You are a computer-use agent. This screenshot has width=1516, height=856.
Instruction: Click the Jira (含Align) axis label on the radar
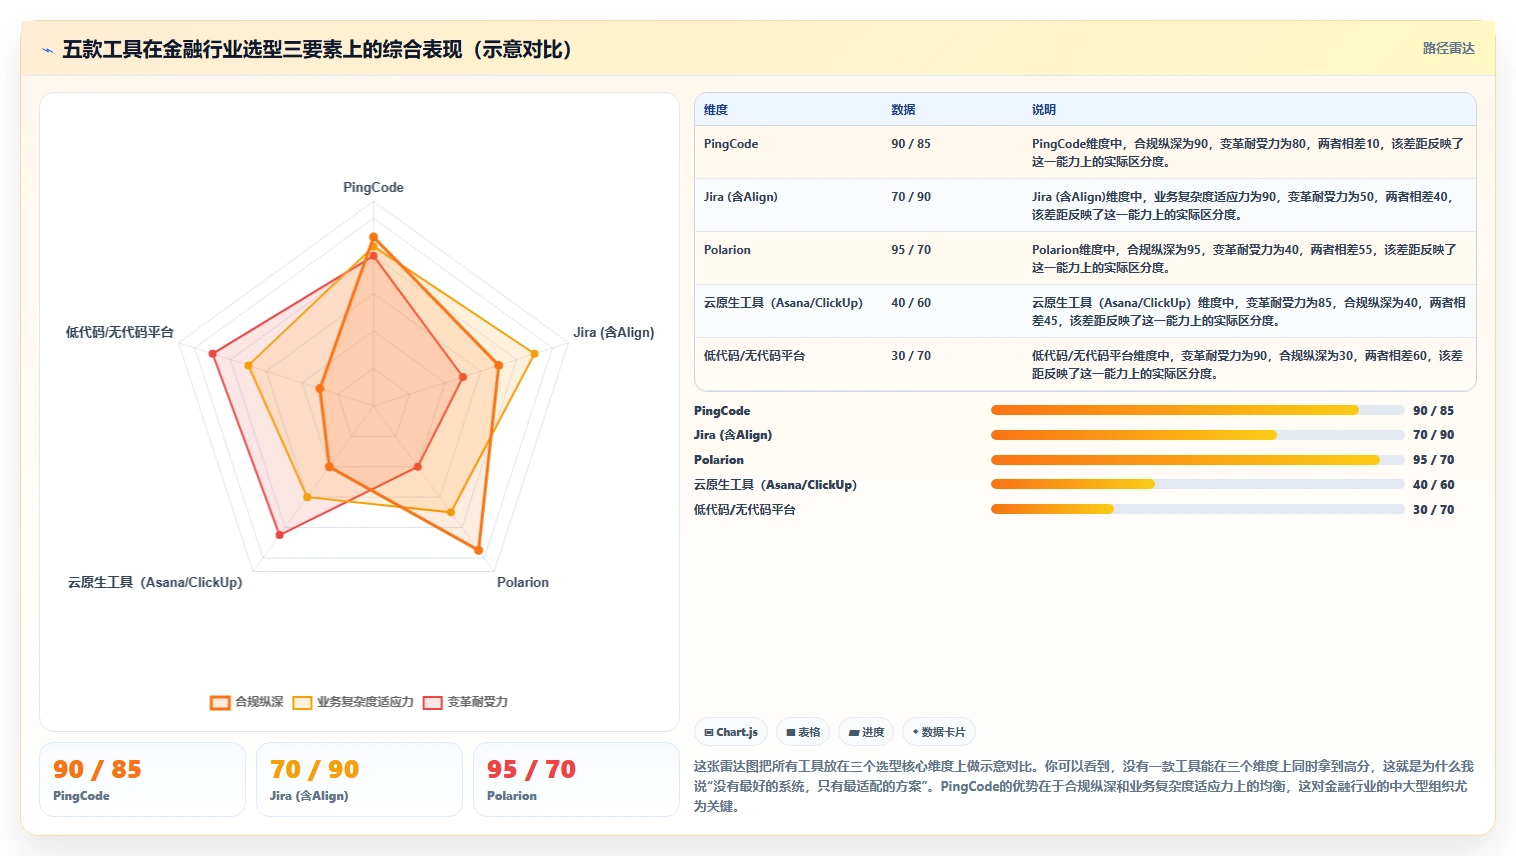pyautogui.click(x=614, y=332)
